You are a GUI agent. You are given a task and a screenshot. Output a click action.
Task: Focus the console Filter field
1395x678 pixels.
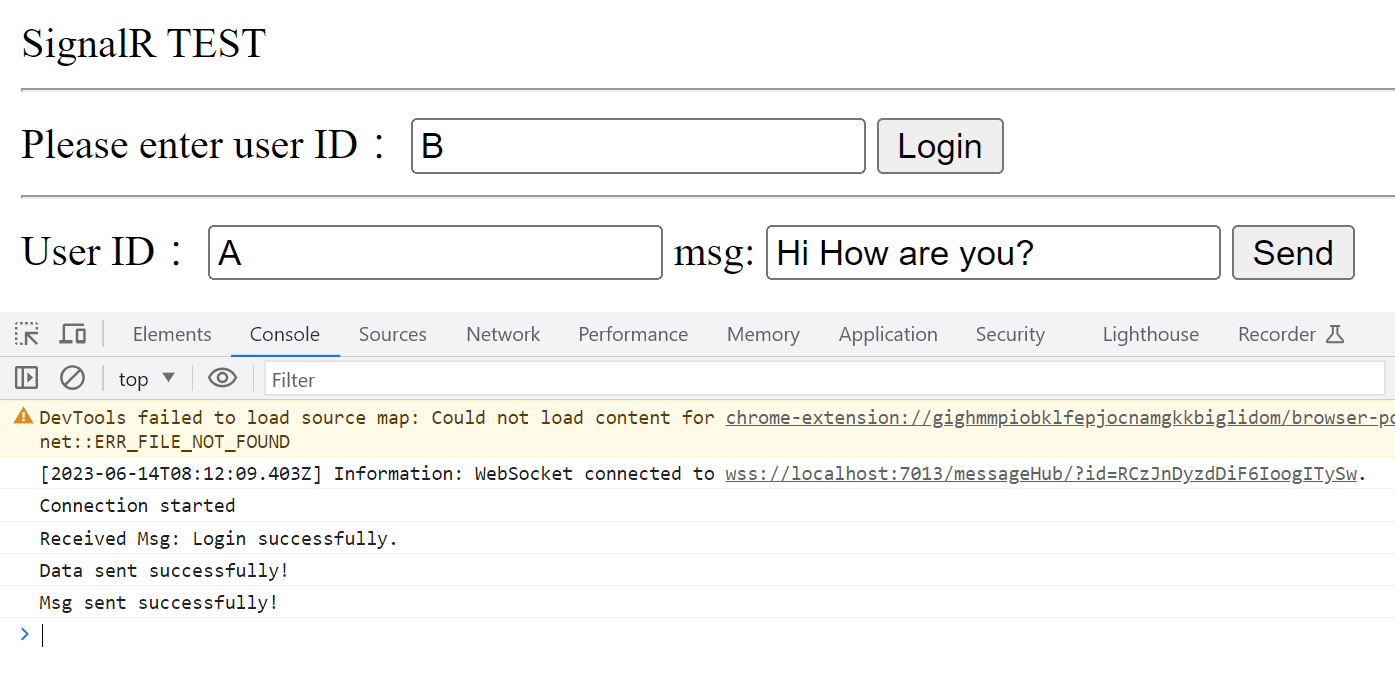coord(825,379)
